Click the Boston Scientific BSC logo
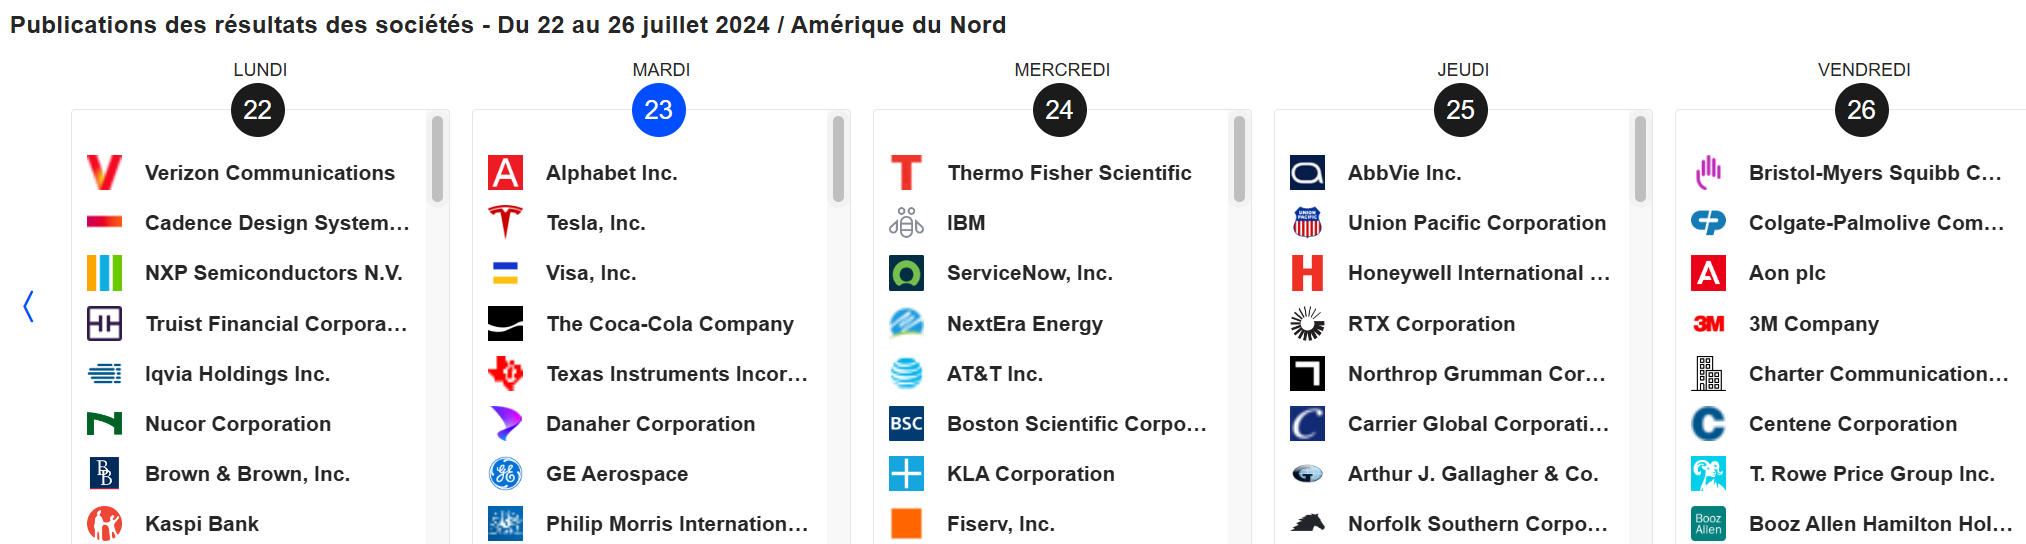This screenshot has width=2026, height=544. pyautogui.click(x=906, y=424)
